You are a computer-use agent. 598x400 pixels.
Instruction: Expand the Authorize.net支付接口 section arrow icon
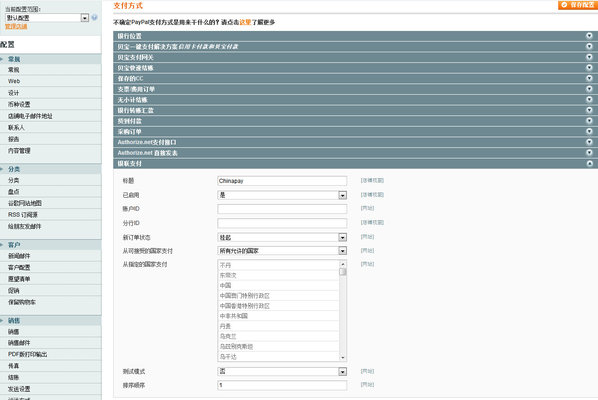589,142
